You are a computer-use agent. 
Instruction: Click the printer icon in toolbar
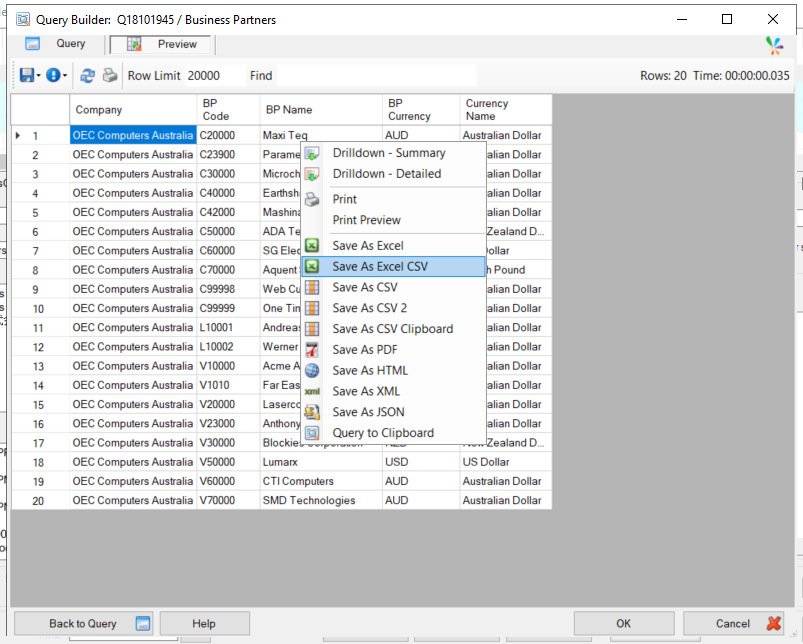(x=110, y=76)
